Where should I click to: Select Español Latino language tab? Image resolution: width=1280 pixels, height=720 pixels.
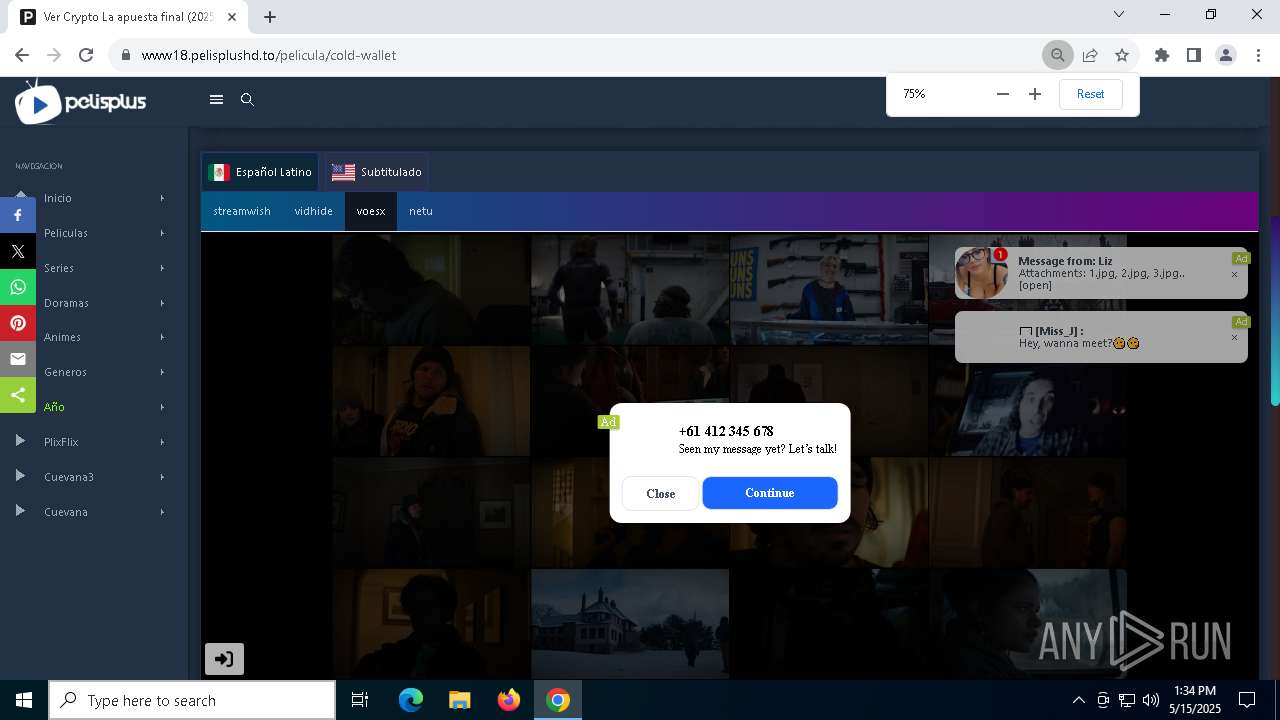coord(260,172)
